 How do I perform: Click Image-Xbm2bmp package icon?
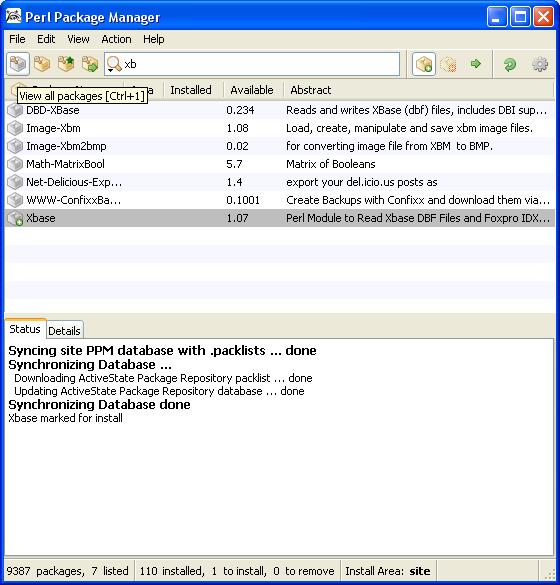pyautogui.click(x=15, y=146)
